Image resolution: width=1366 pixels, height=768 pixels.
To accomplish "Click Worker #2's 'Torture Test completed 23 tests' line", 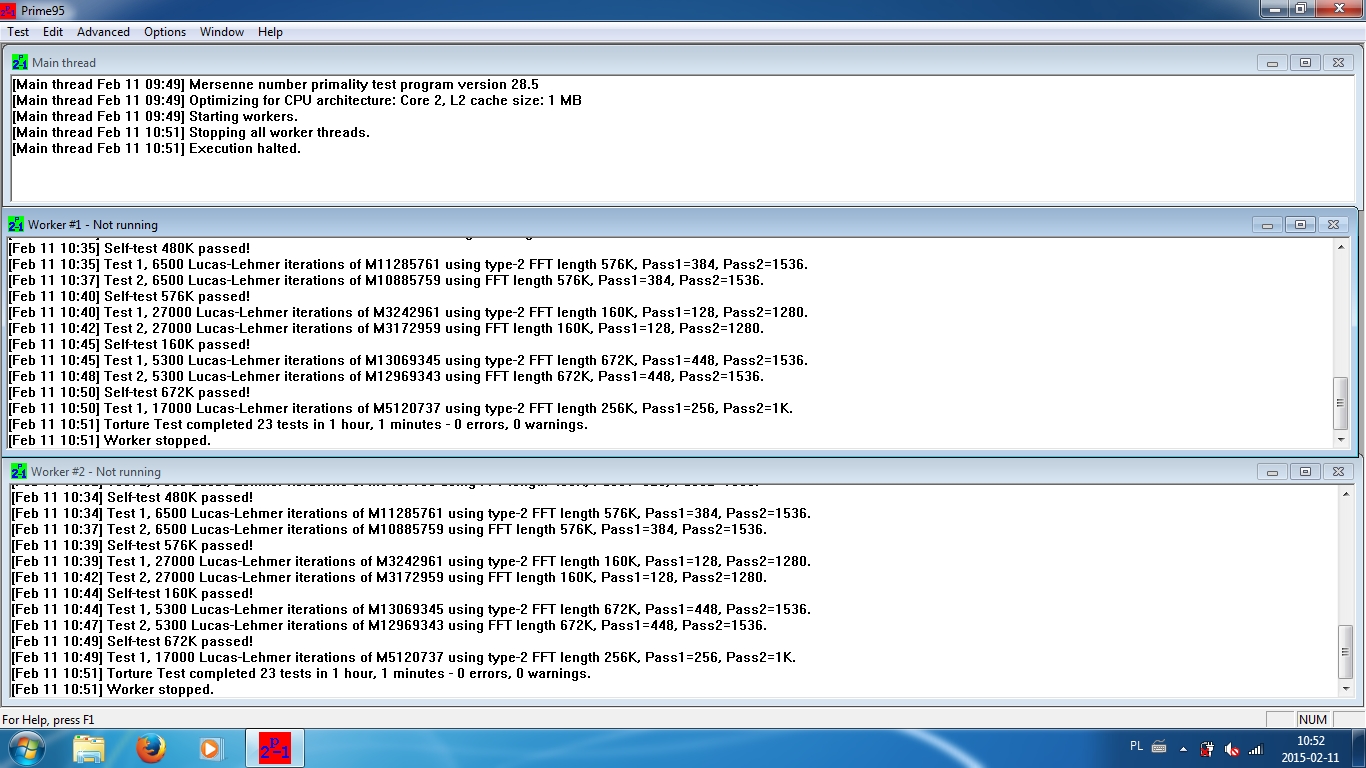I will pyautogui.click(x=301, y=674).
